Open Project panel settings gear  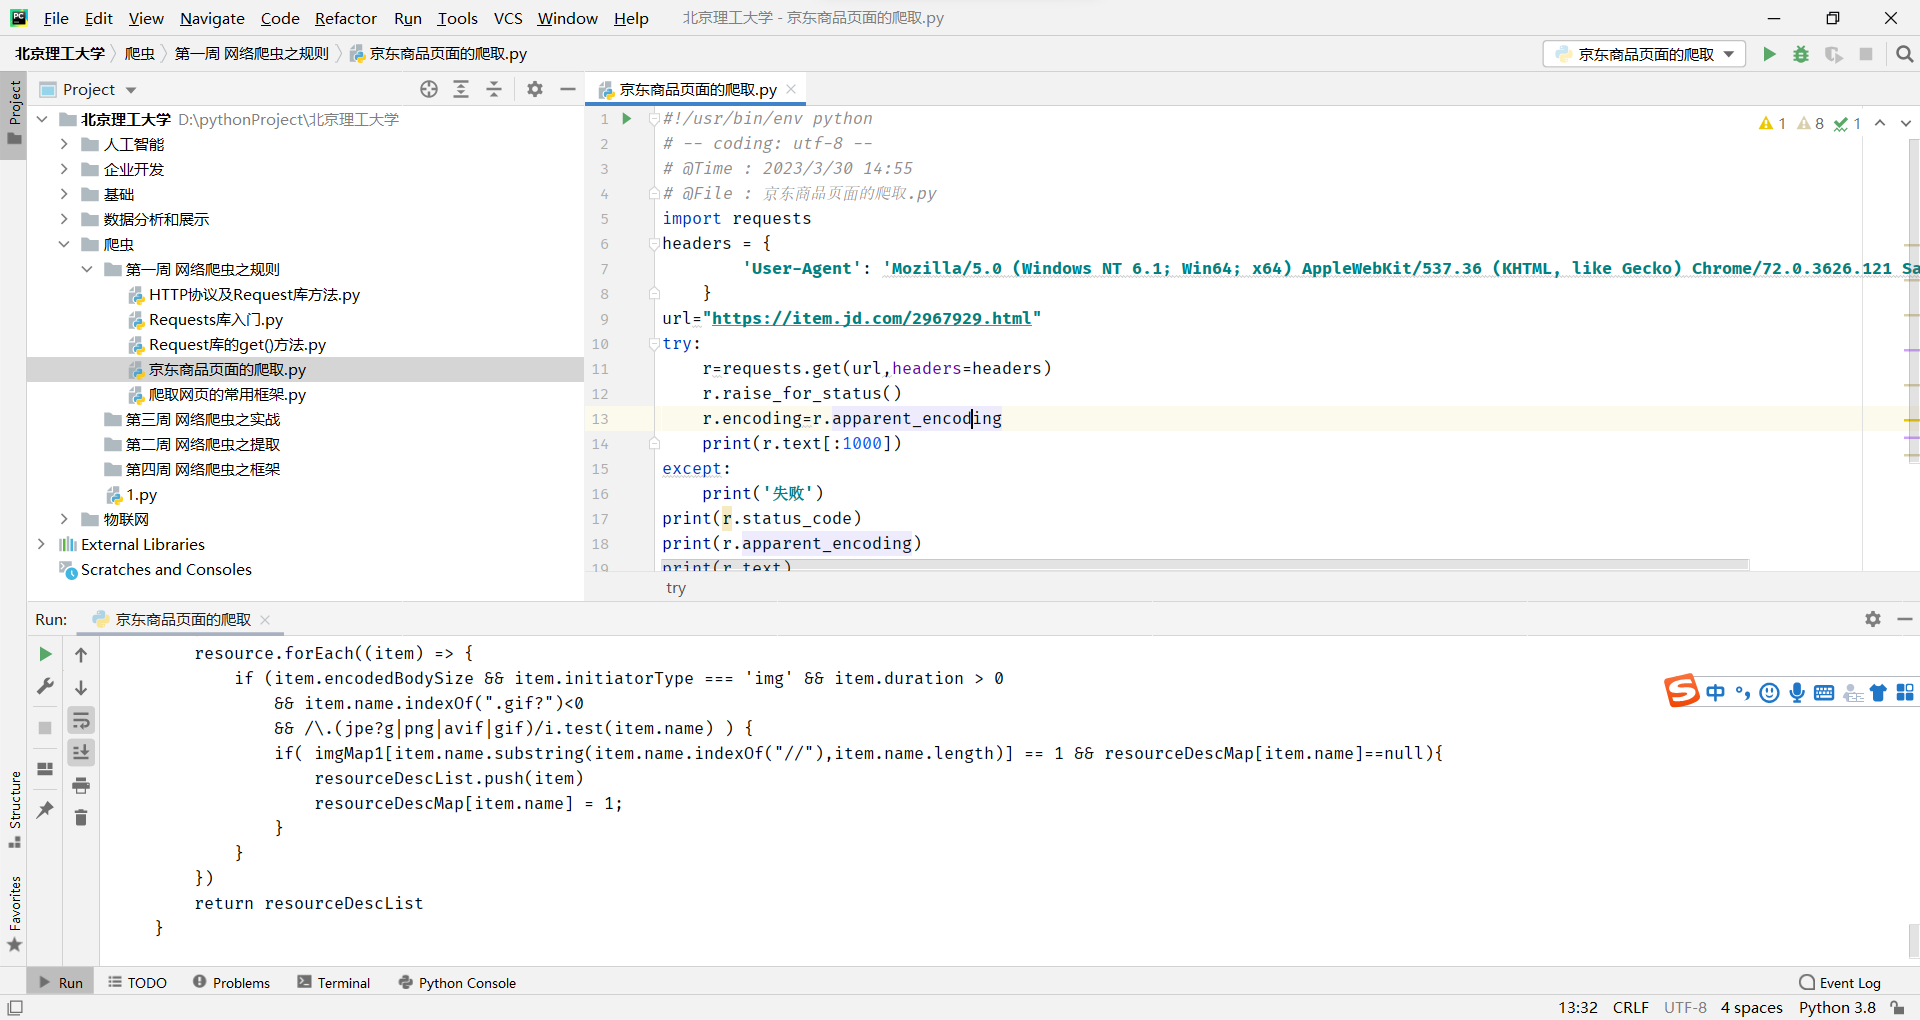point(535,89)
